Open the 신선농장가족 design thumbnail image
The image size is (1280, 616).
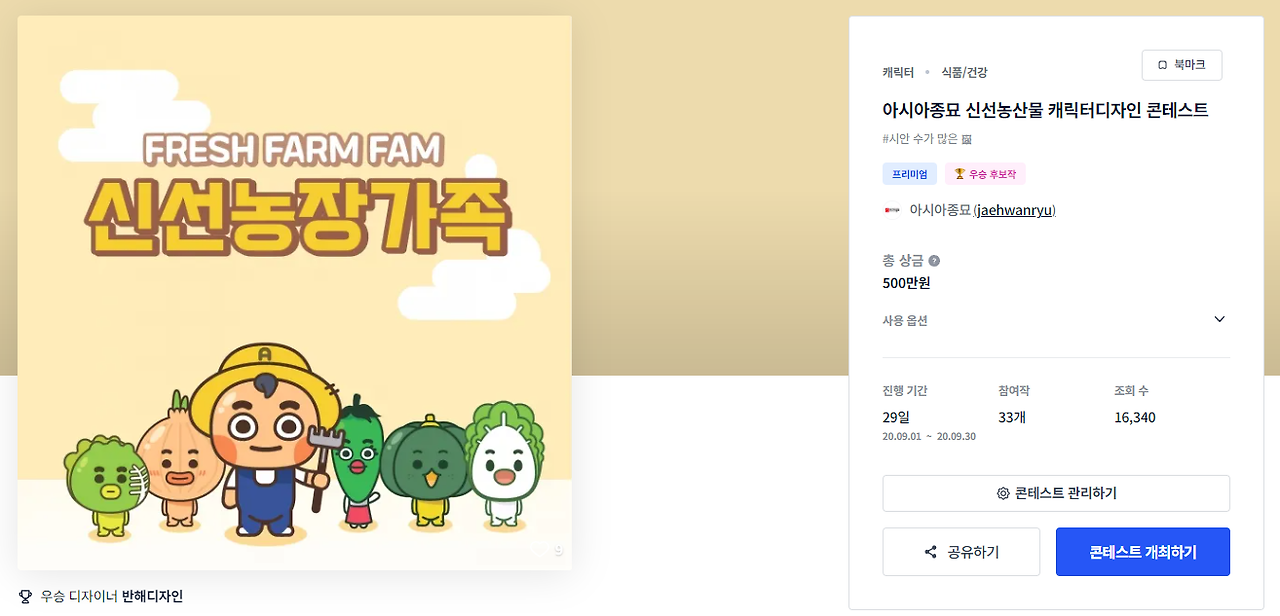(295, 292)
